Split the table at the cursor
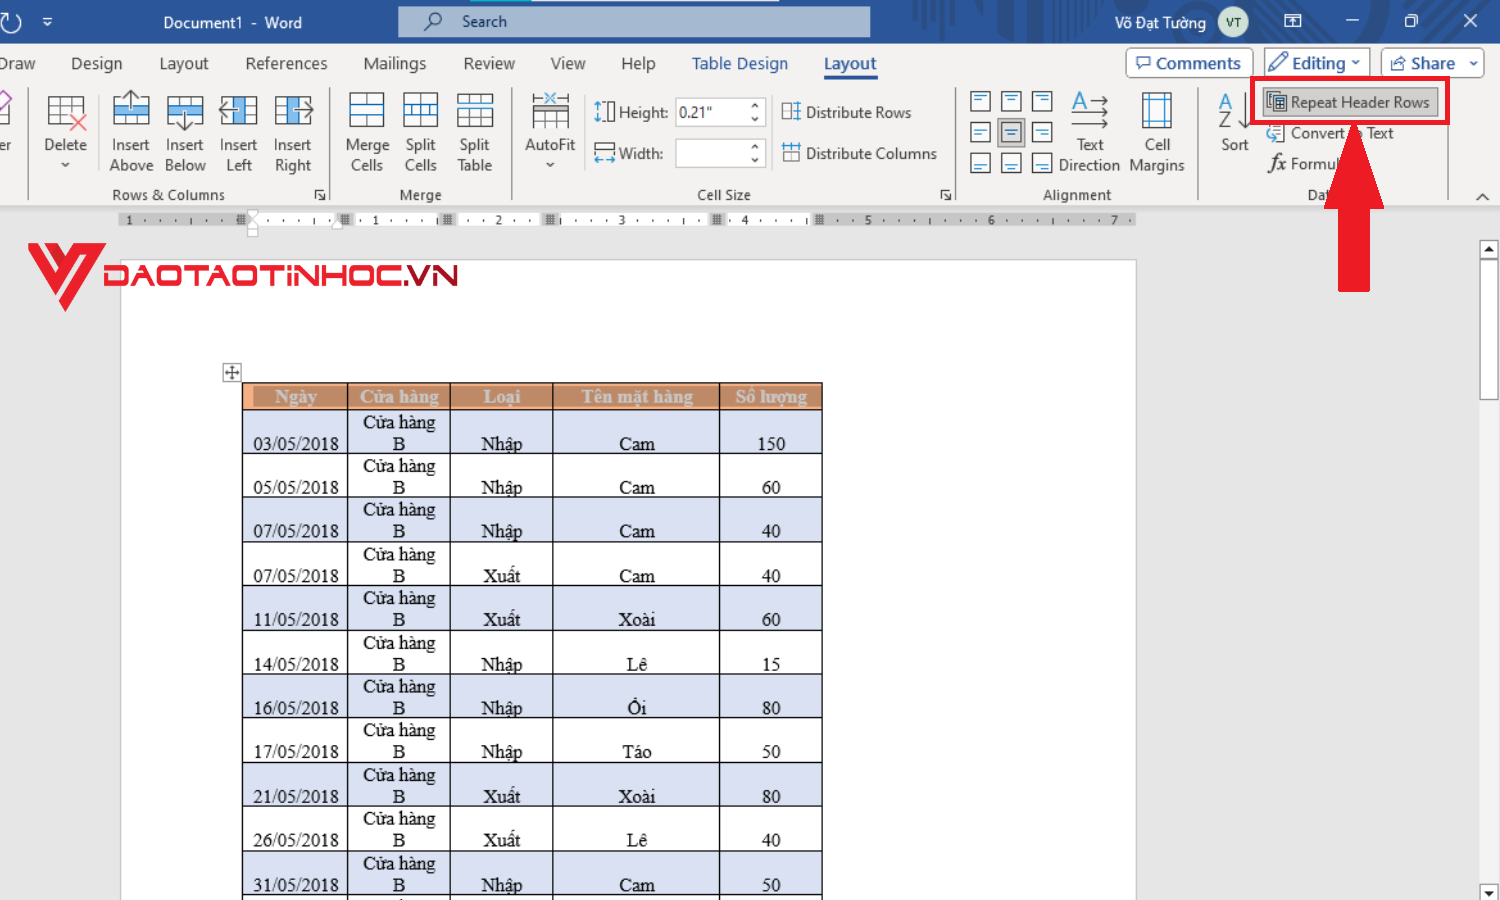 pos(475,130)
